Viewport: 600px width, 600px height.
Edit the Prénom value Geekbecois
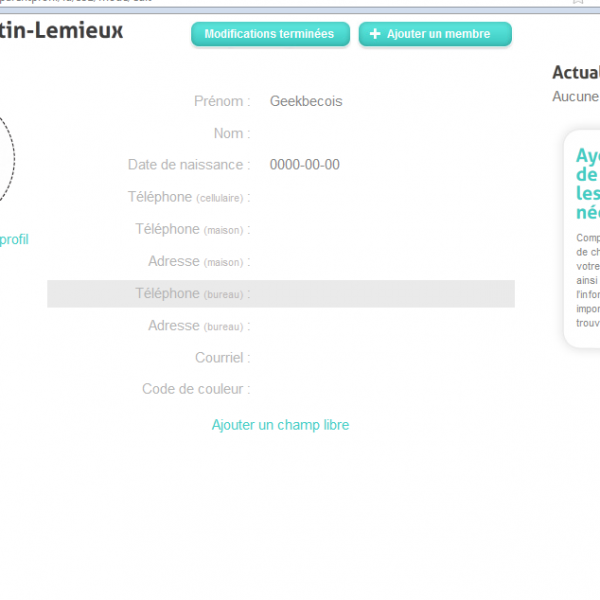click(306, 101)
